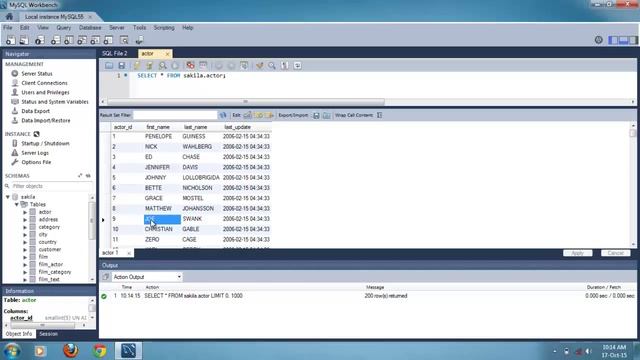Click the create stored procedure icon
The height and width of the screenshot is (360, 640).
click(x=95, y=40)
